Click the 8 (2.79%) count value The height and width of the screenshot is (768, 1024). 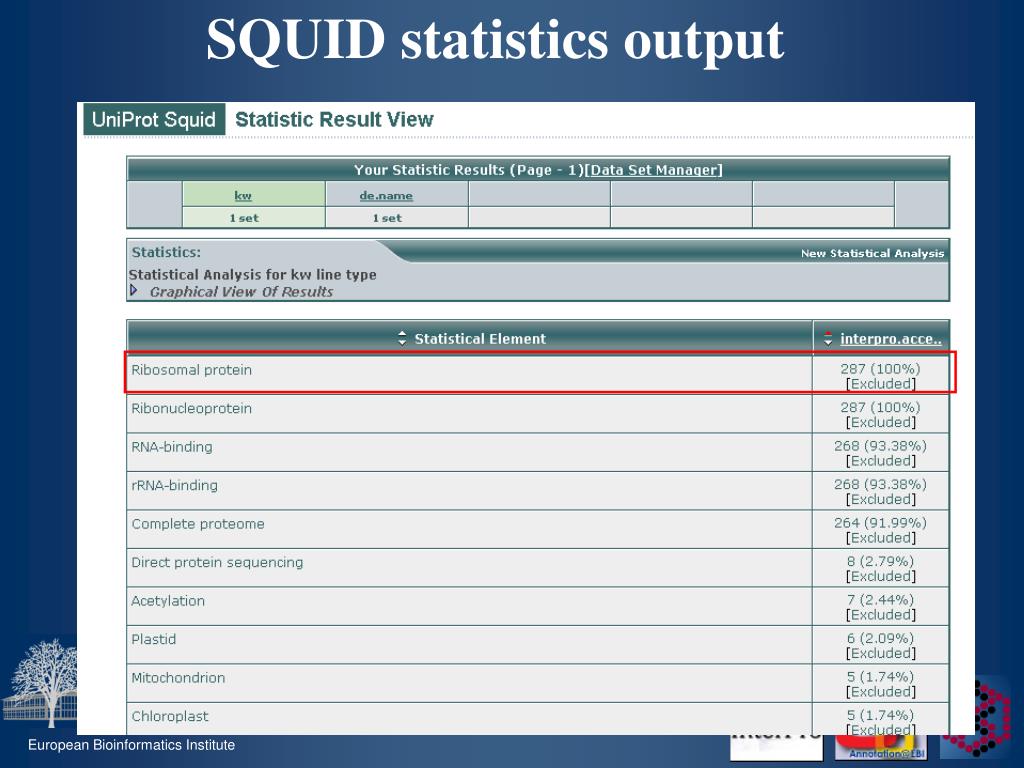(x=880, y=562)
